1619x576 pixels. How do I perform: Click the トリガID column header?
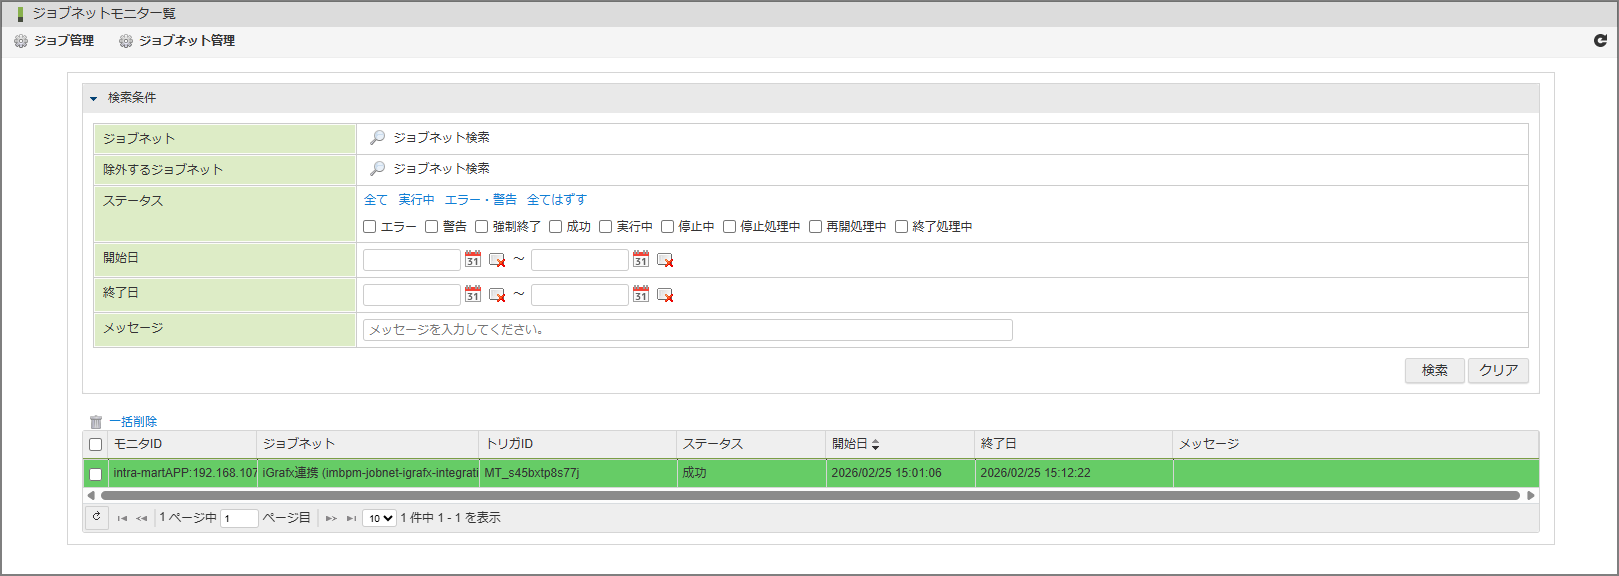pos(578,444)
